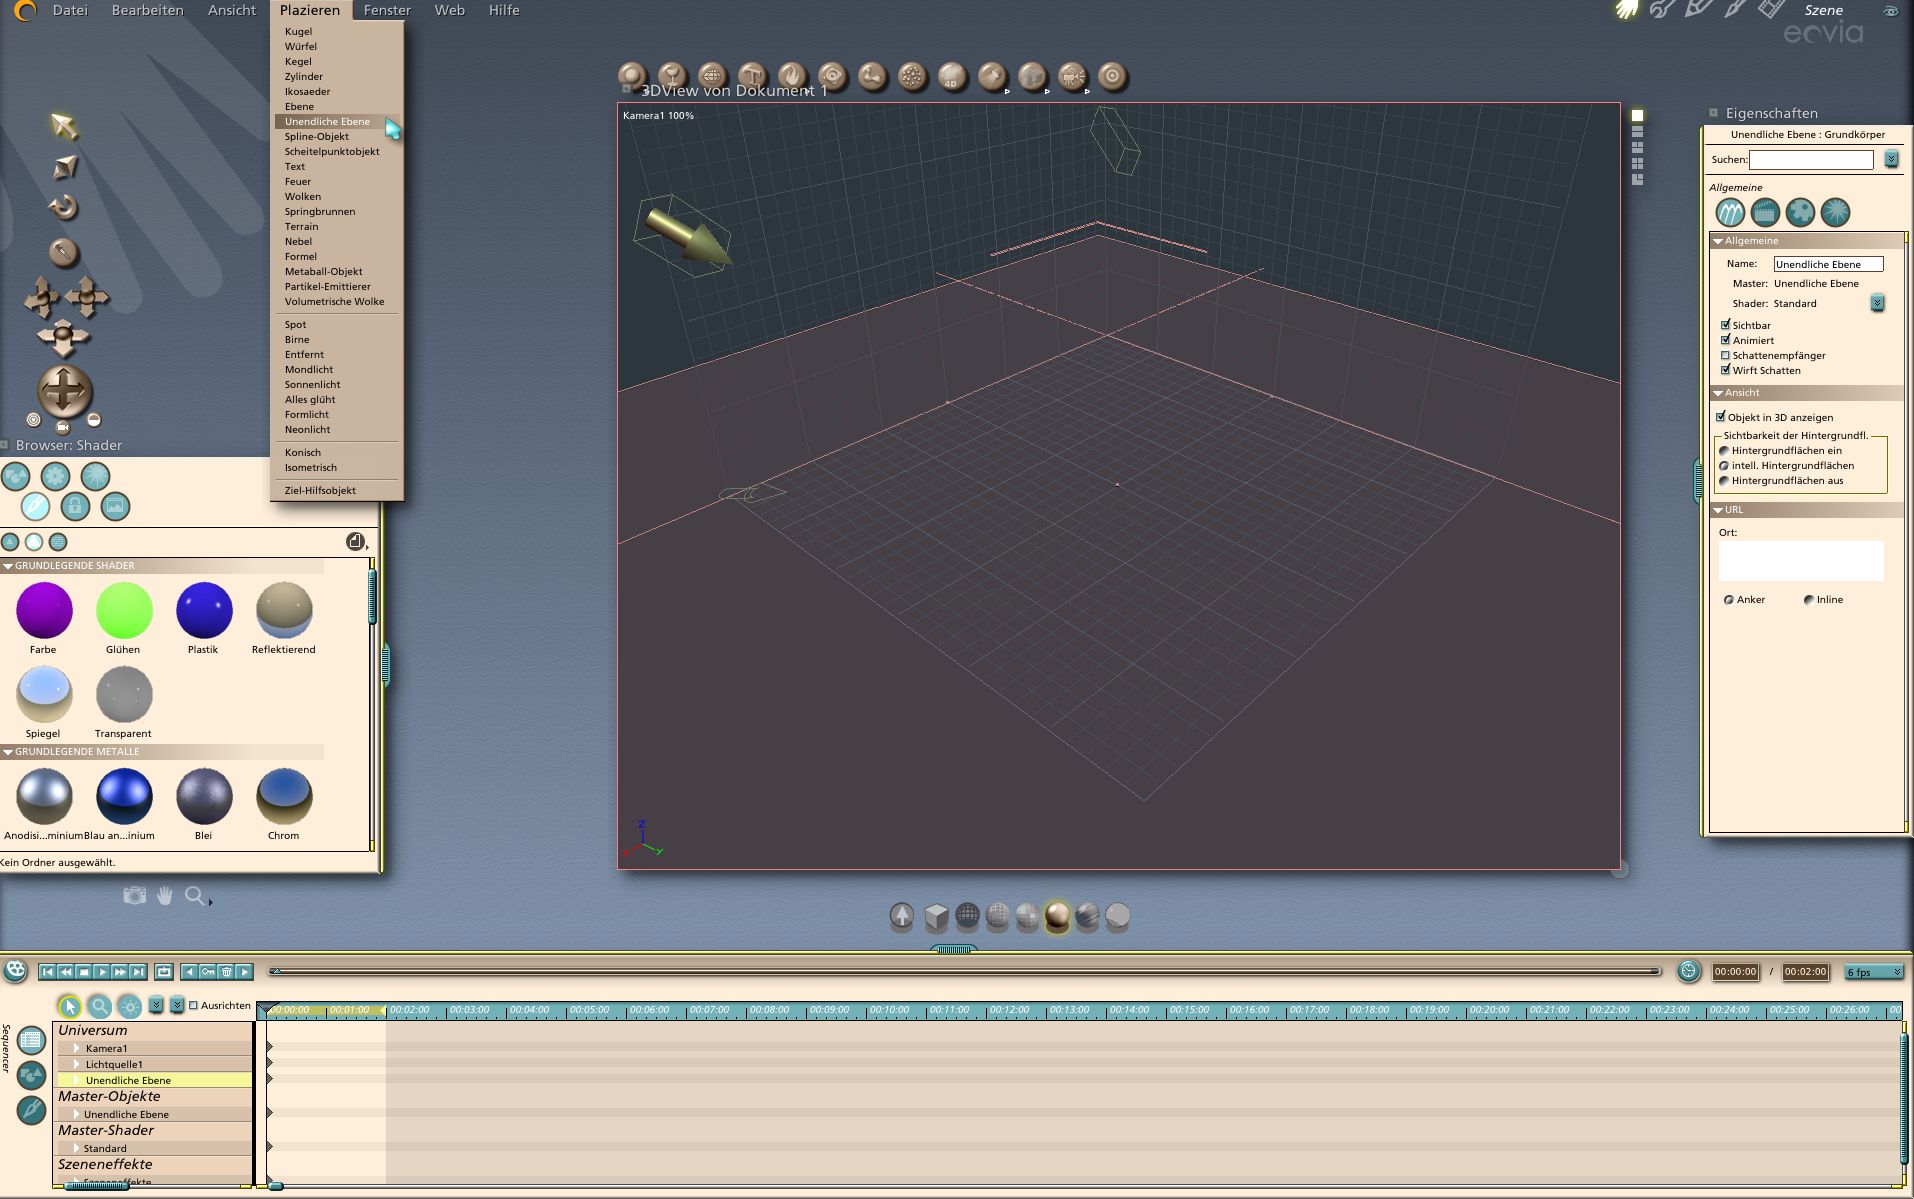Click the 4D toolbar icon
1914x1199 pixels.
[952, 77]
